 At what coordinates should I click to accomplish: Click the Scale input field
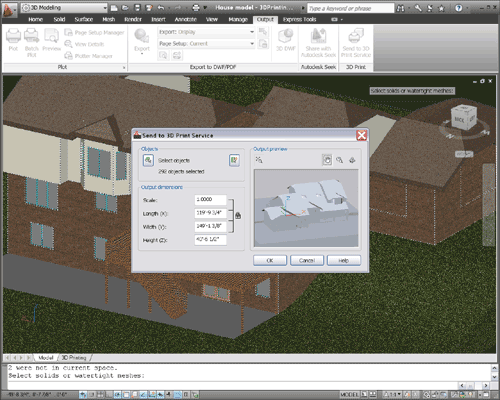(x=210, y=200)
